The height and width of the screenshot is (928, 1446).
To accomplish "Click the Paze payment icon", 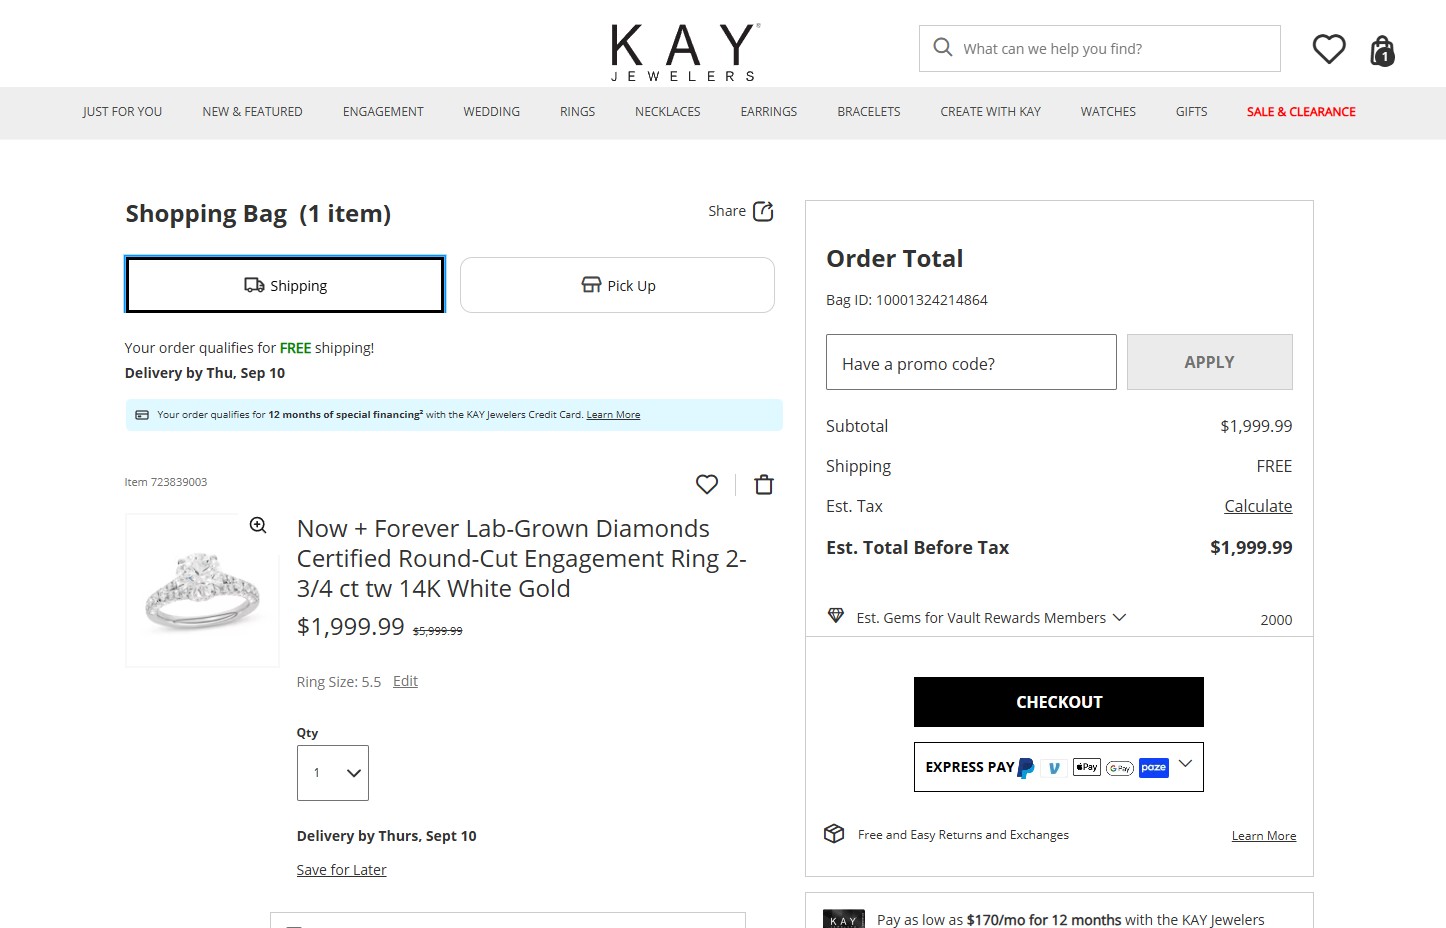I will (x=1154, y=768).
